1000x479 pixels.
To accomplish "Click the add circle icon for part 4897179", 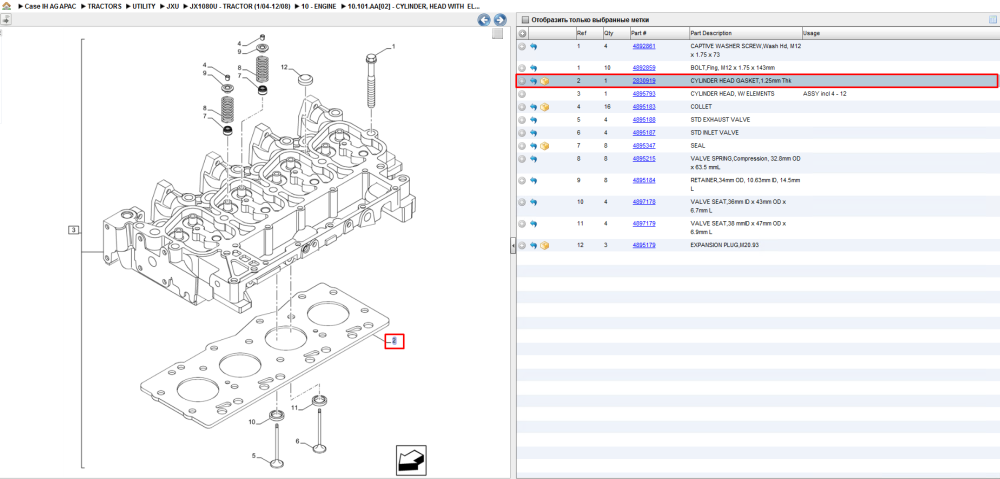I will (522, 224).
